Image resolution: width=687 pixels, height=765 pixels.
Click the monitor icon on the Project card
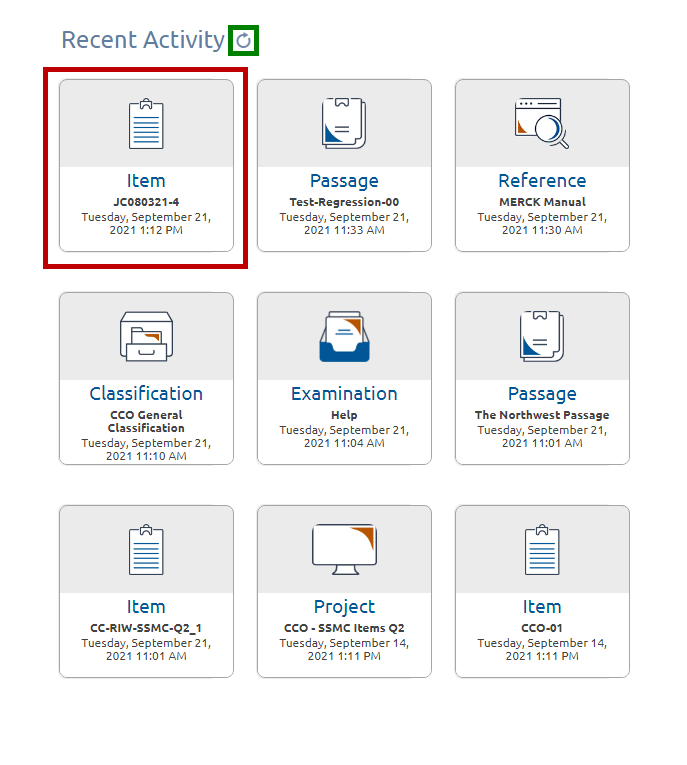[x=344, y=549]
